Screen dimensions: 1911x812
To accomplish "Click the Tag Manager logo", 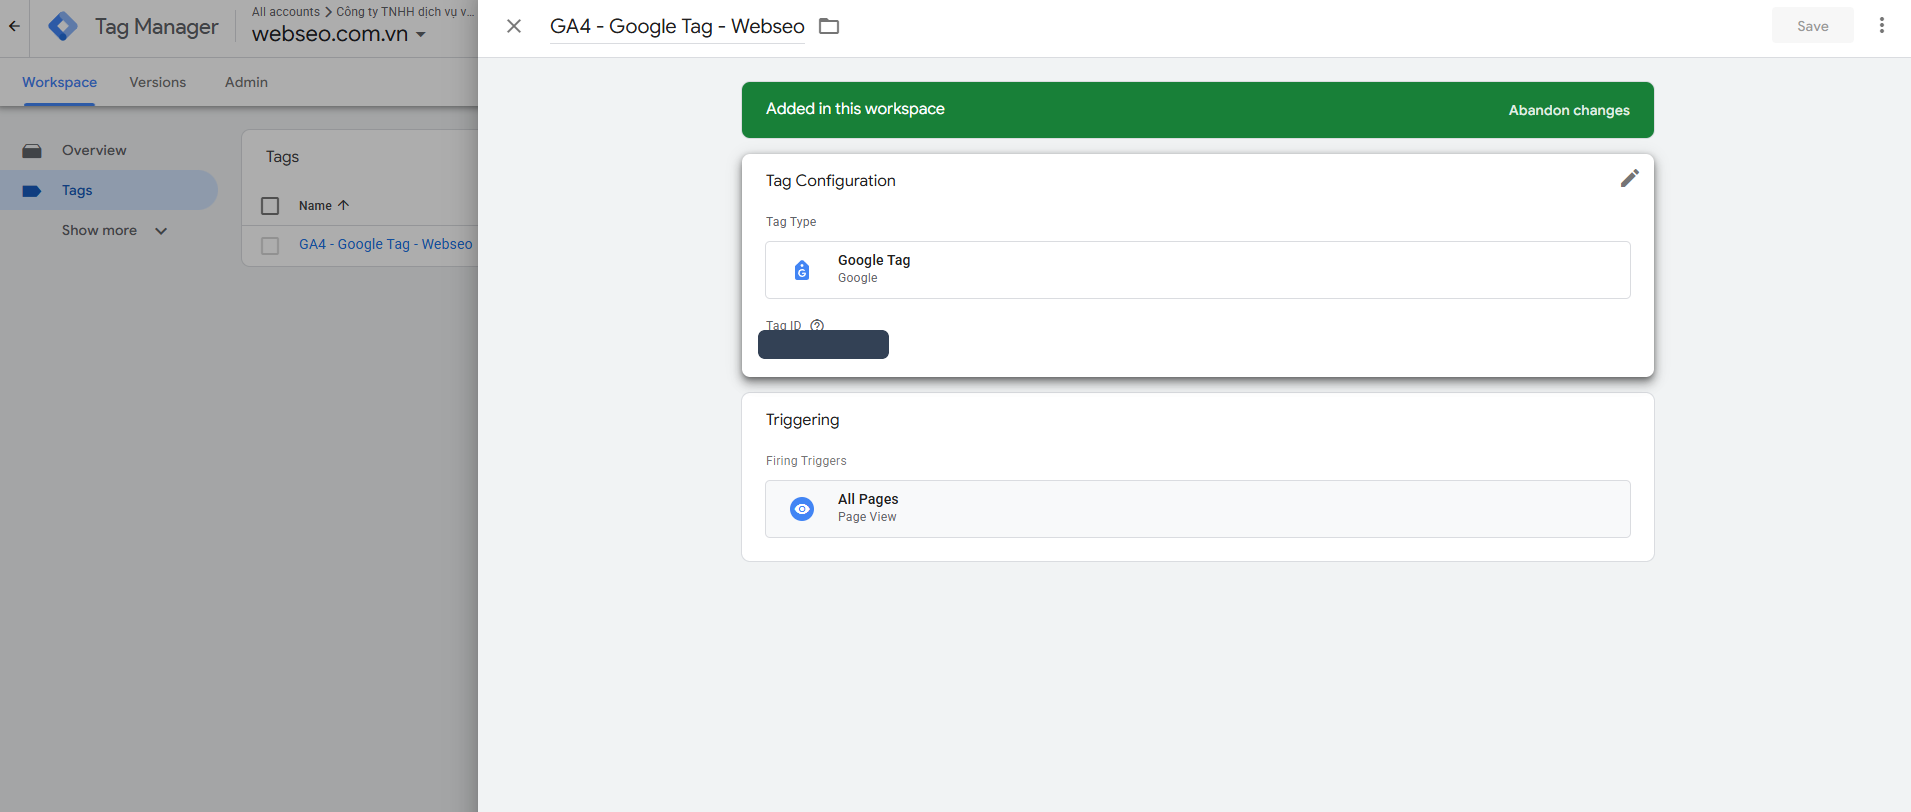I will (63, 26).
